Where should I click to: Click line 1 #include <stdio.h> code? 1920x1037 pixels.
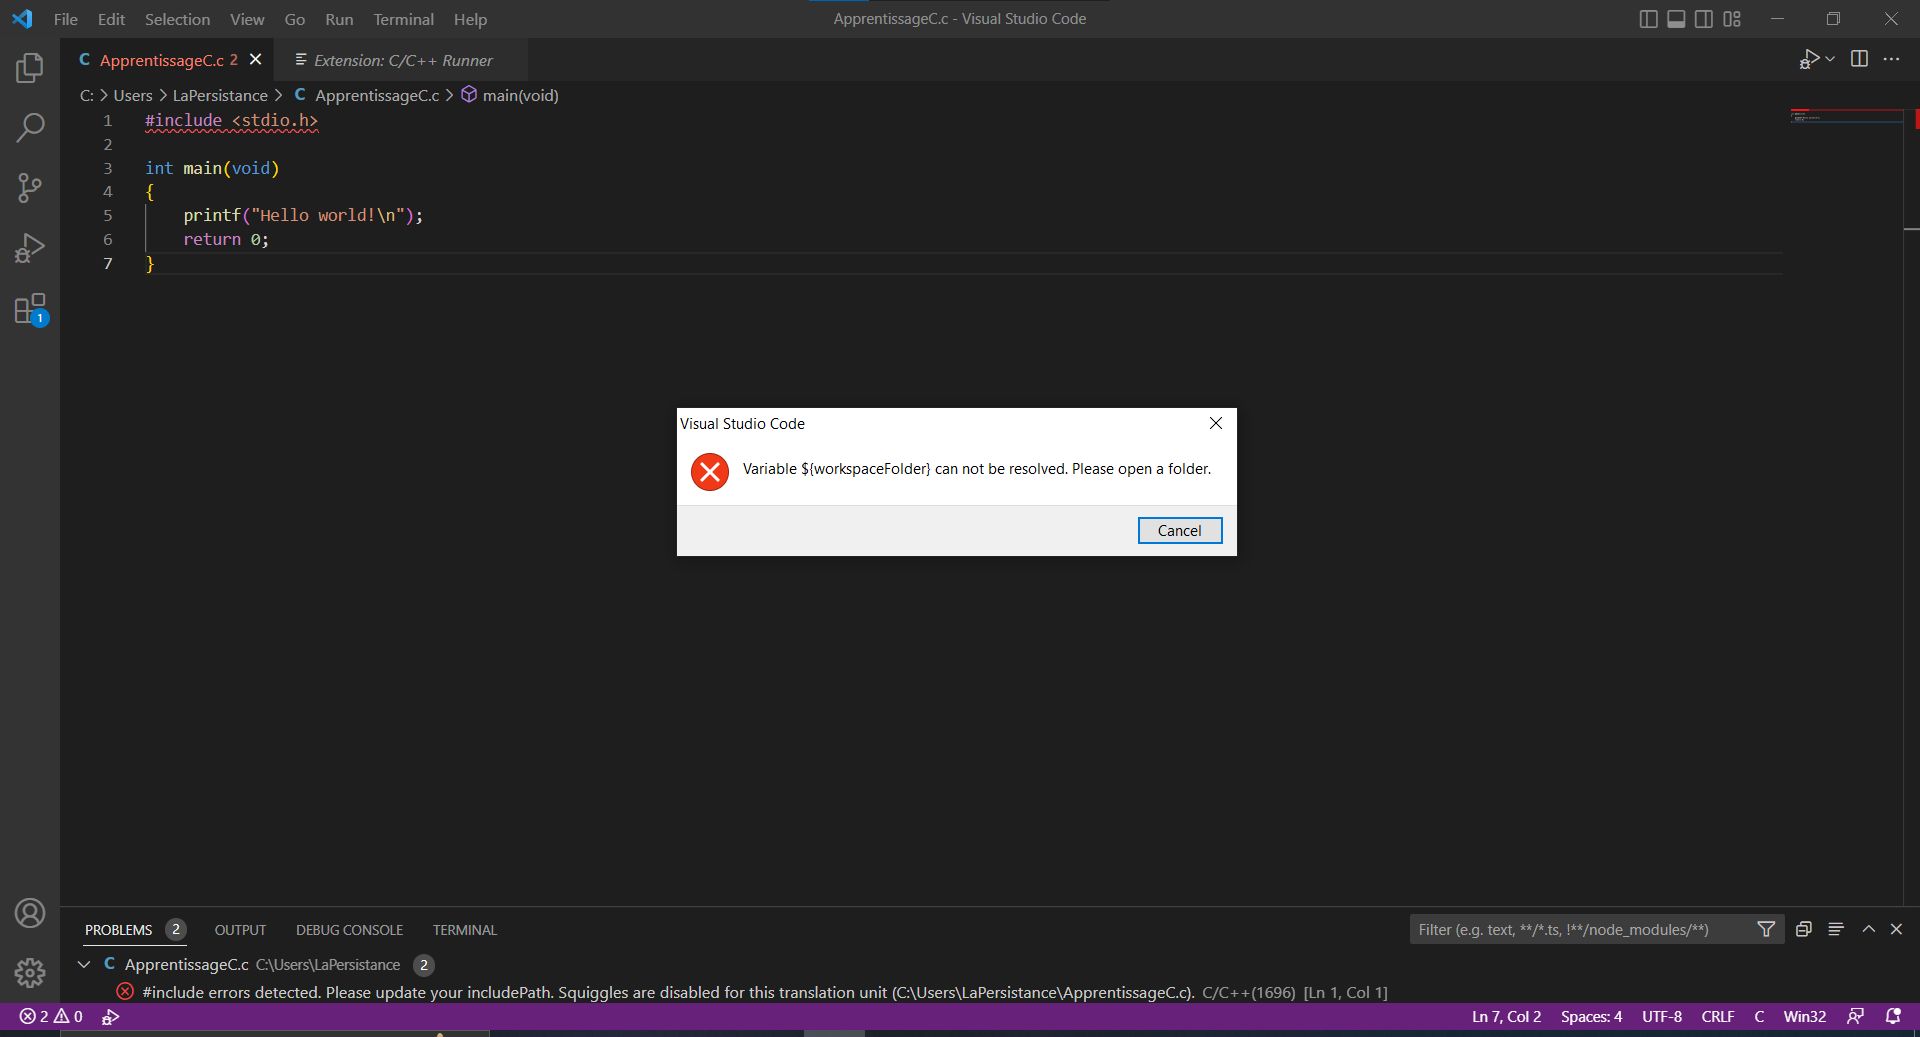click(x=231, y=121)
